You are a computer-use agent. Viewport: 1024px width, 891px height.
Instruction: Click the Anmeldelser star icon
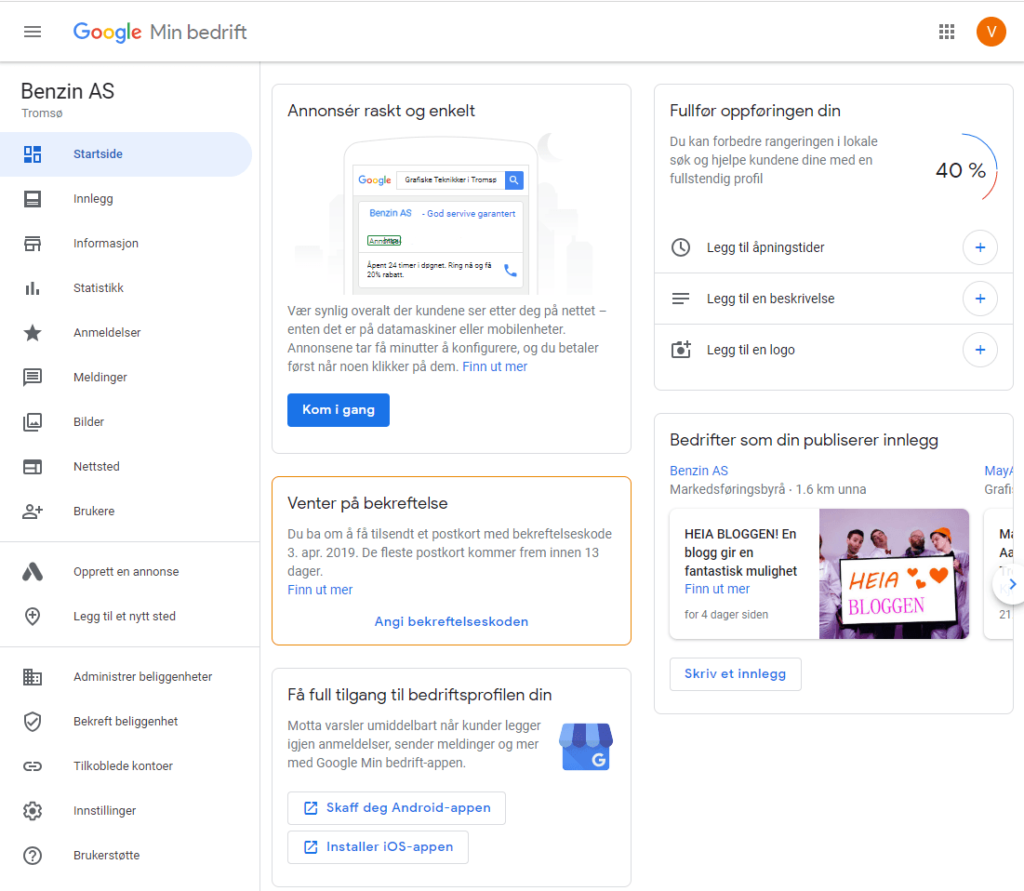click(32, 332)
